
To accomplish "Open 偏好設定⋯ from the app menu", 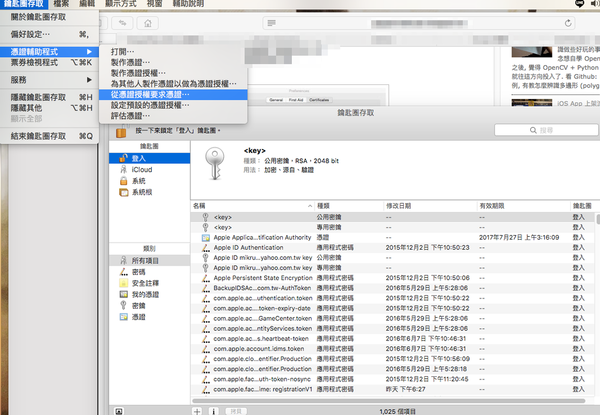I will [49, 34].
